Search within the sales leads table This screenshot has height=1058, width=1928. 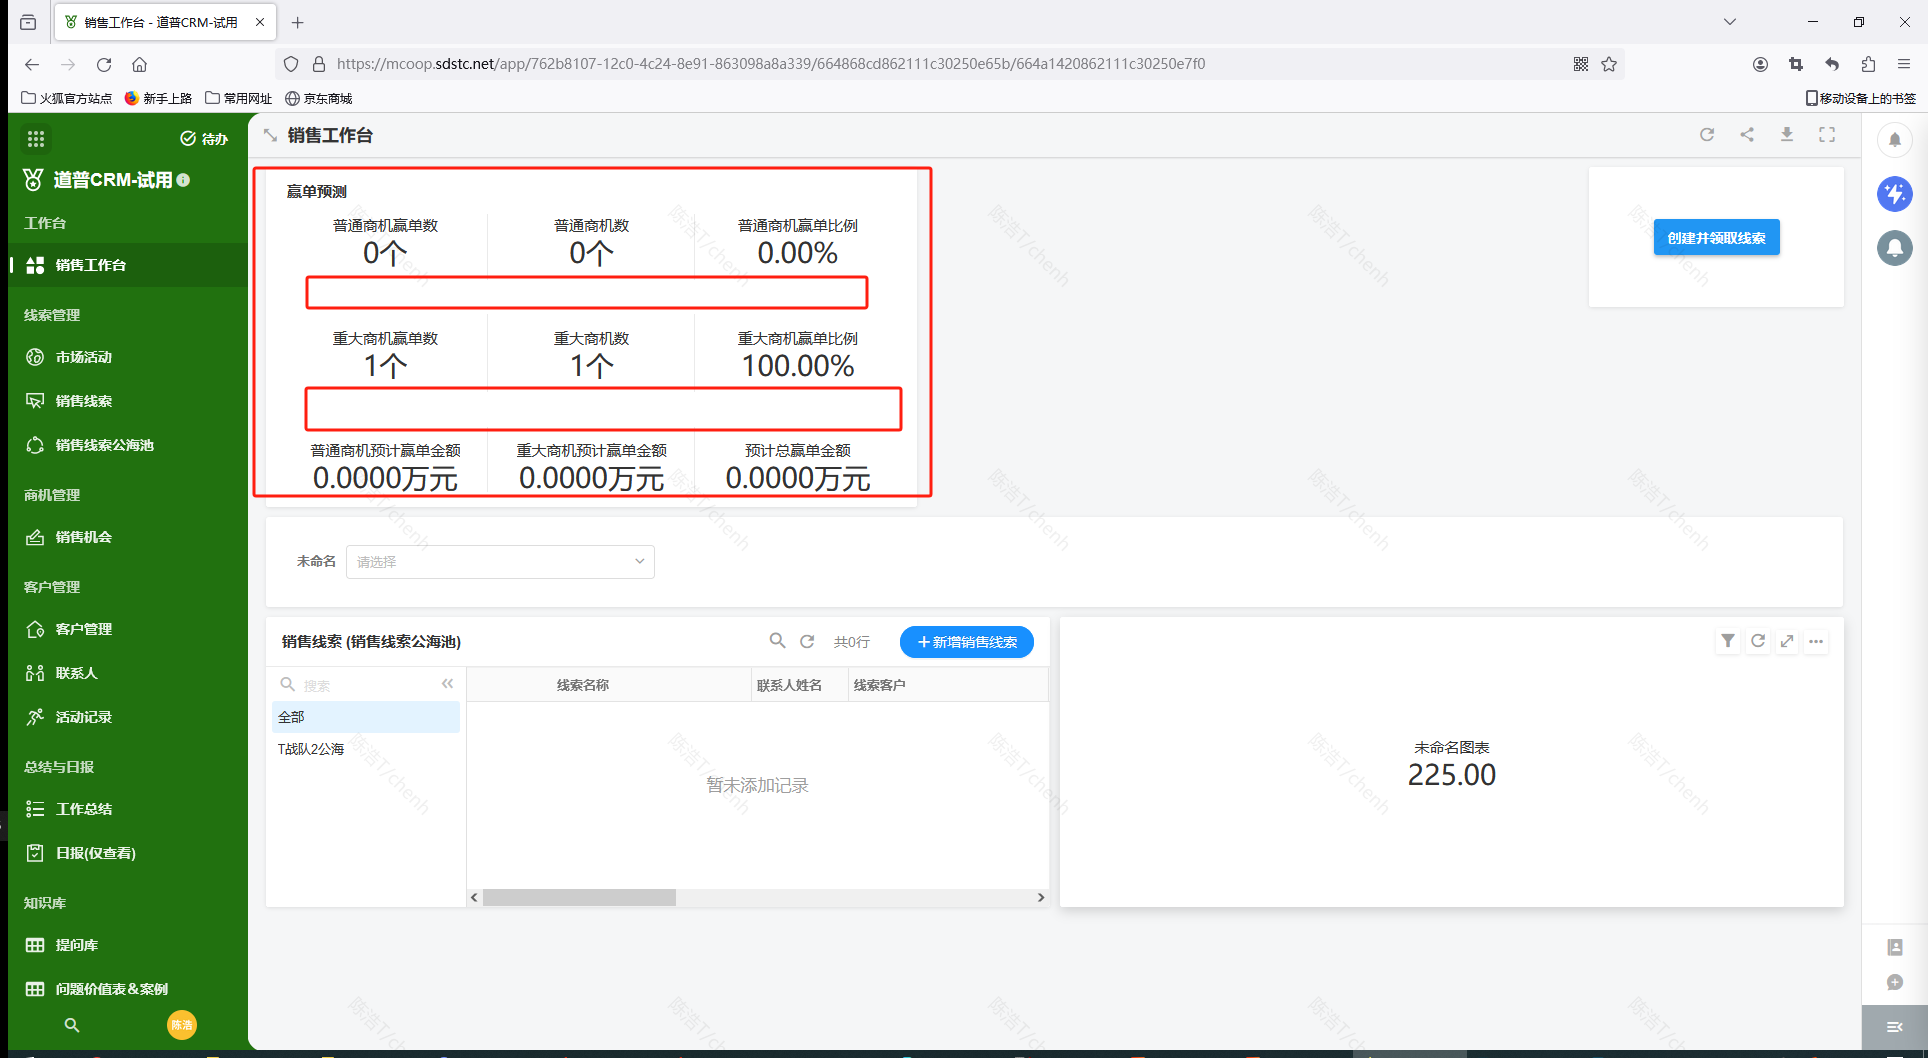(x=777, y=641)
